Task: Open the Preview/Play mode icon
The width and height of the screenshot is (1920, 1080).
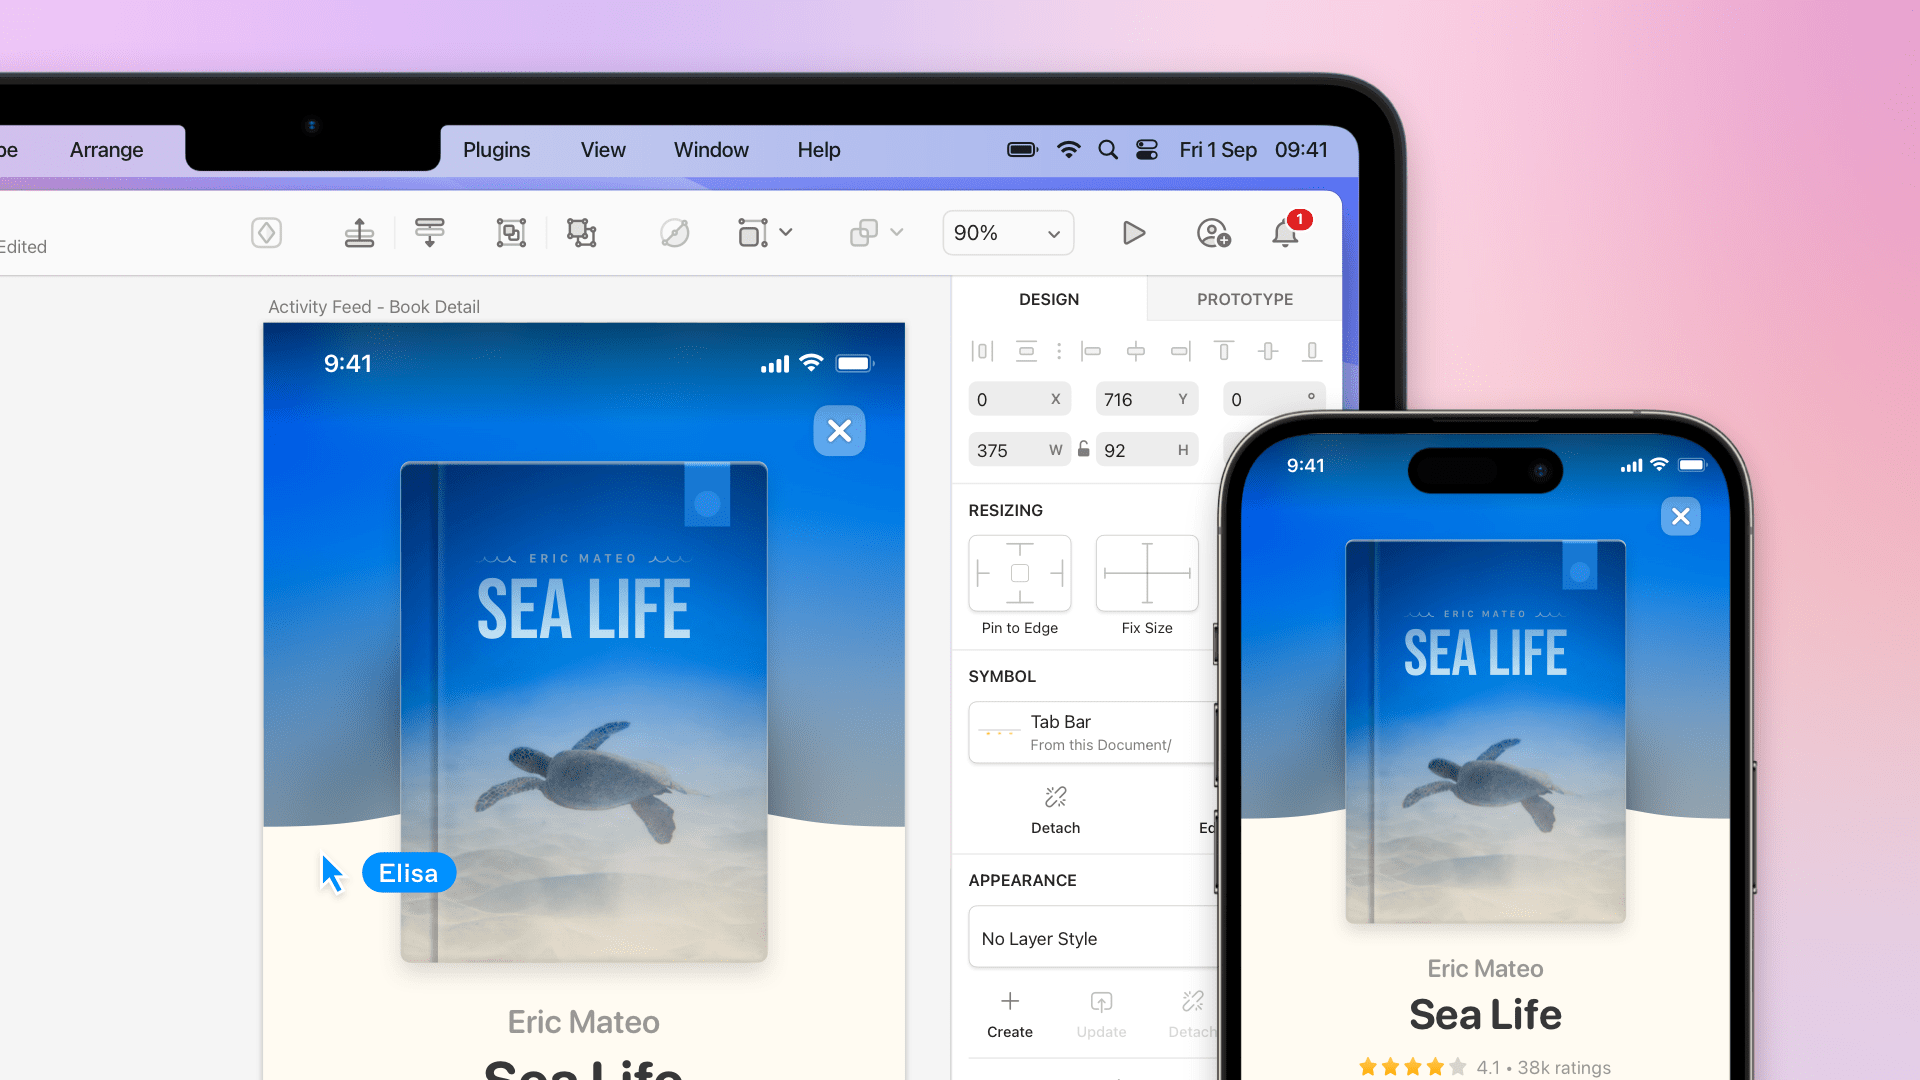Action: click(x=1134, y=233)
